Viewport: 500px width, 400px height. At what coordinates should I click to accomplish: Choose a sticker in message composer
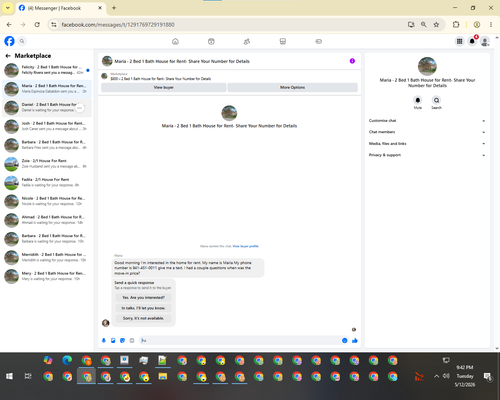(x=122, y=340)
